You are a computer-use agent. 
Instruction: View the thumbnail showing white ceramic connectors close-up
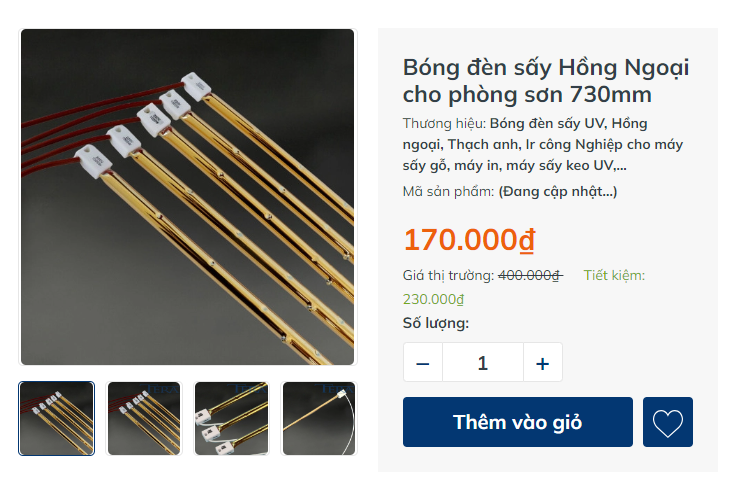tap(231, 418)
